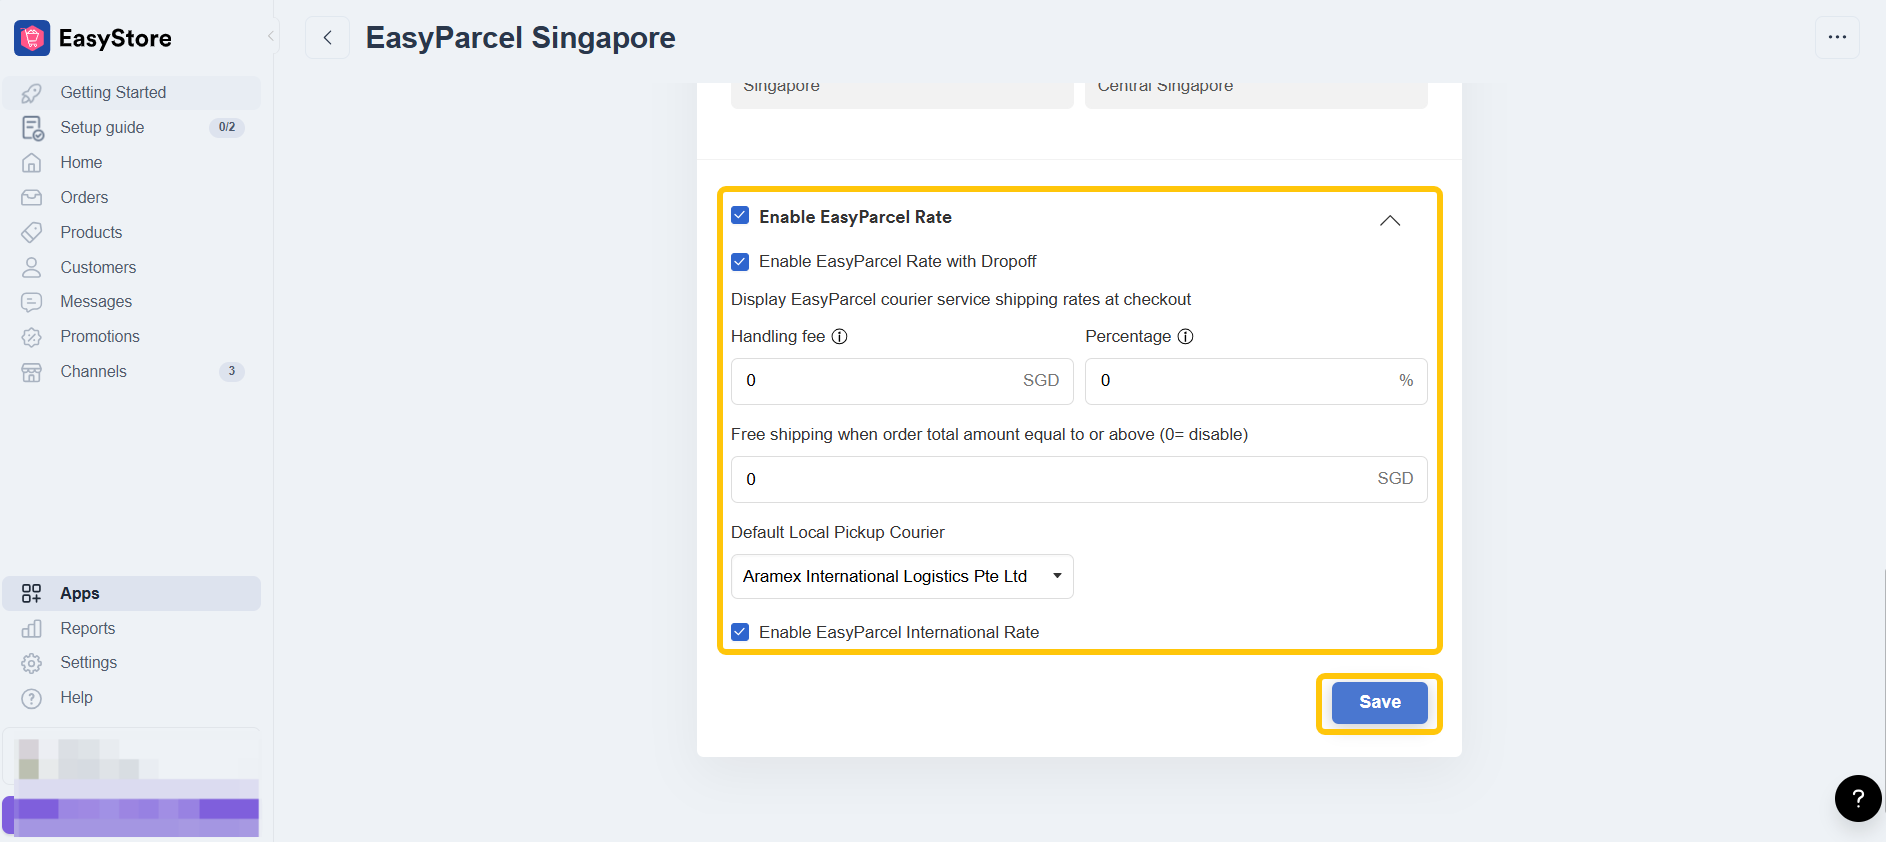The height and width of the screenshot is (842, 1886).
Task: Click the Apps grid icon
Action: 32,593
